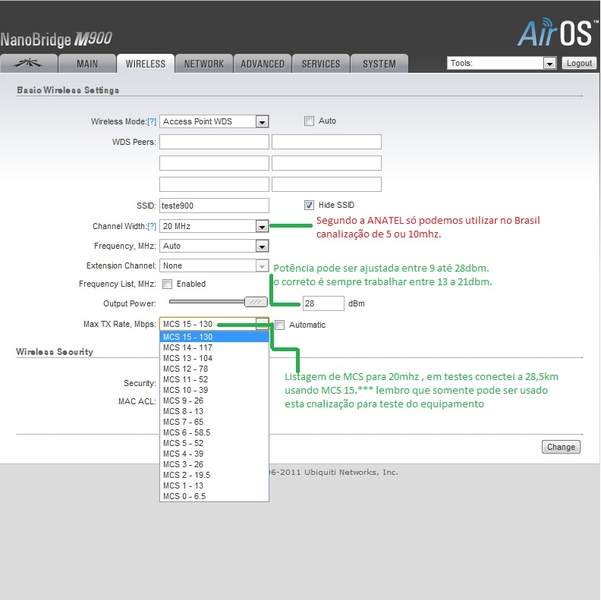The image size is (601, 600).
Task: Pick MCS 4 - 39 option
Action: (x=214, y=454)
